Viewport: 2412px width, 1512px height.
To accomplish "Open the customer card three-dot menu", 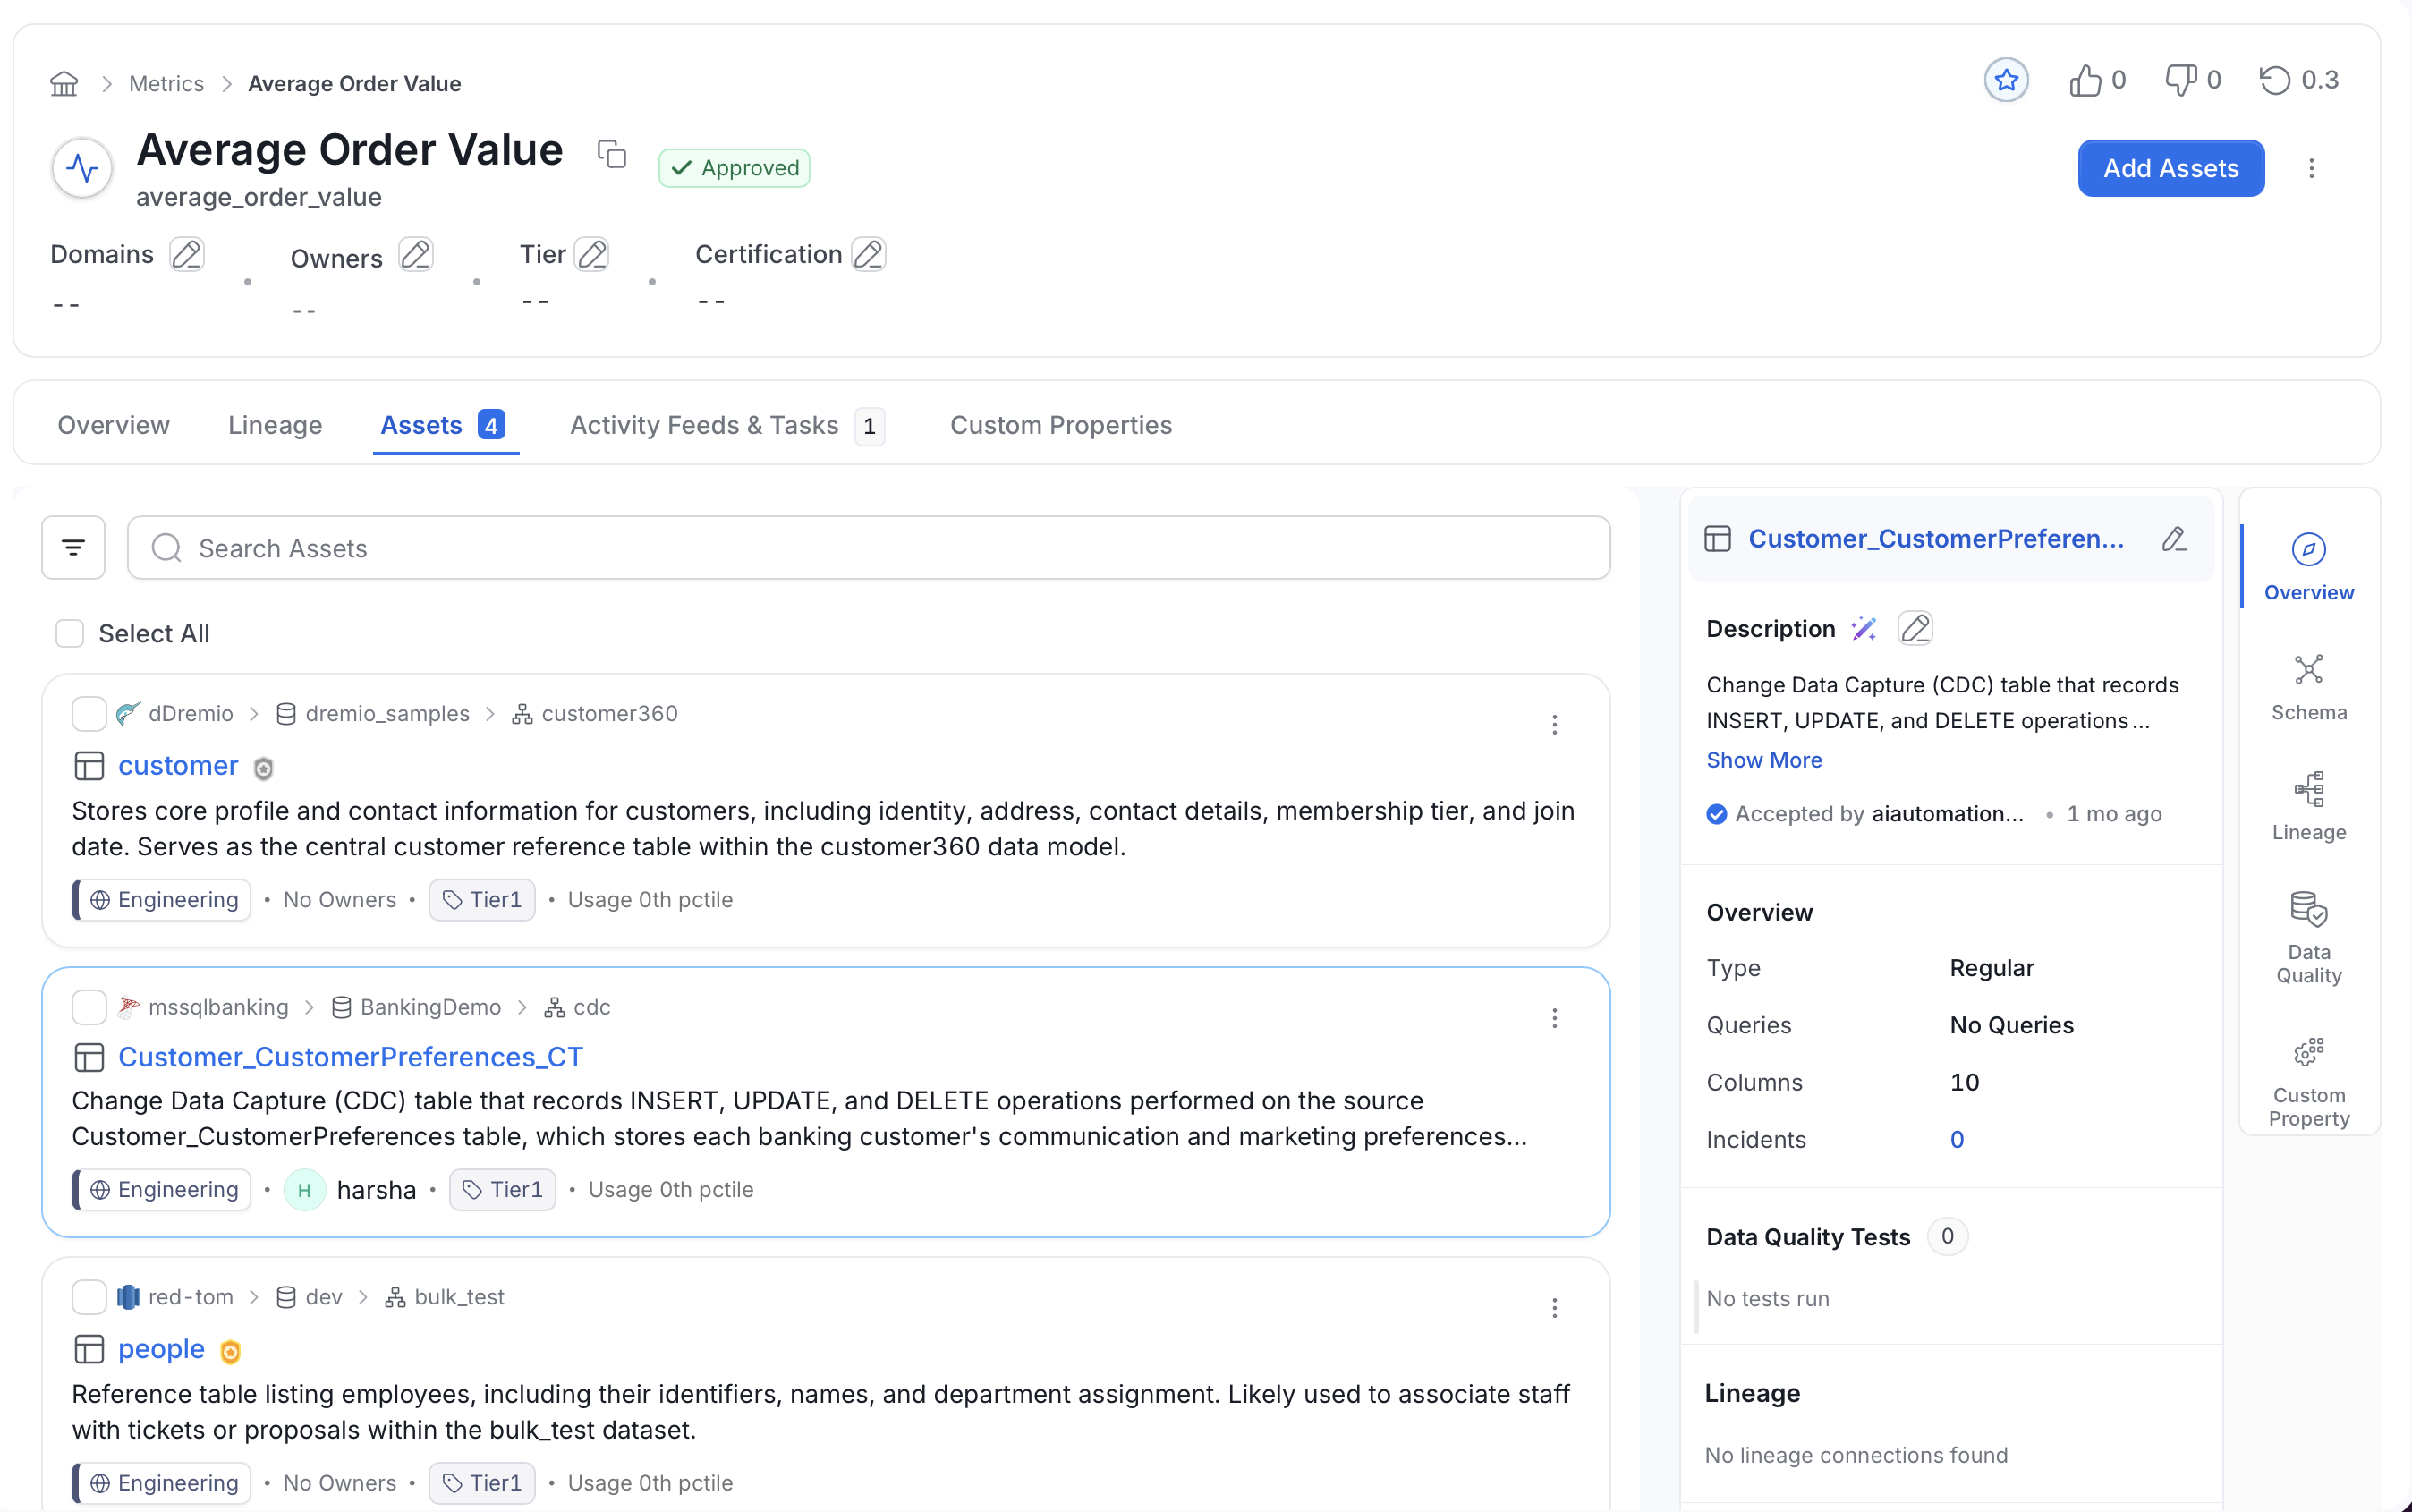I will coord(1554,724).
